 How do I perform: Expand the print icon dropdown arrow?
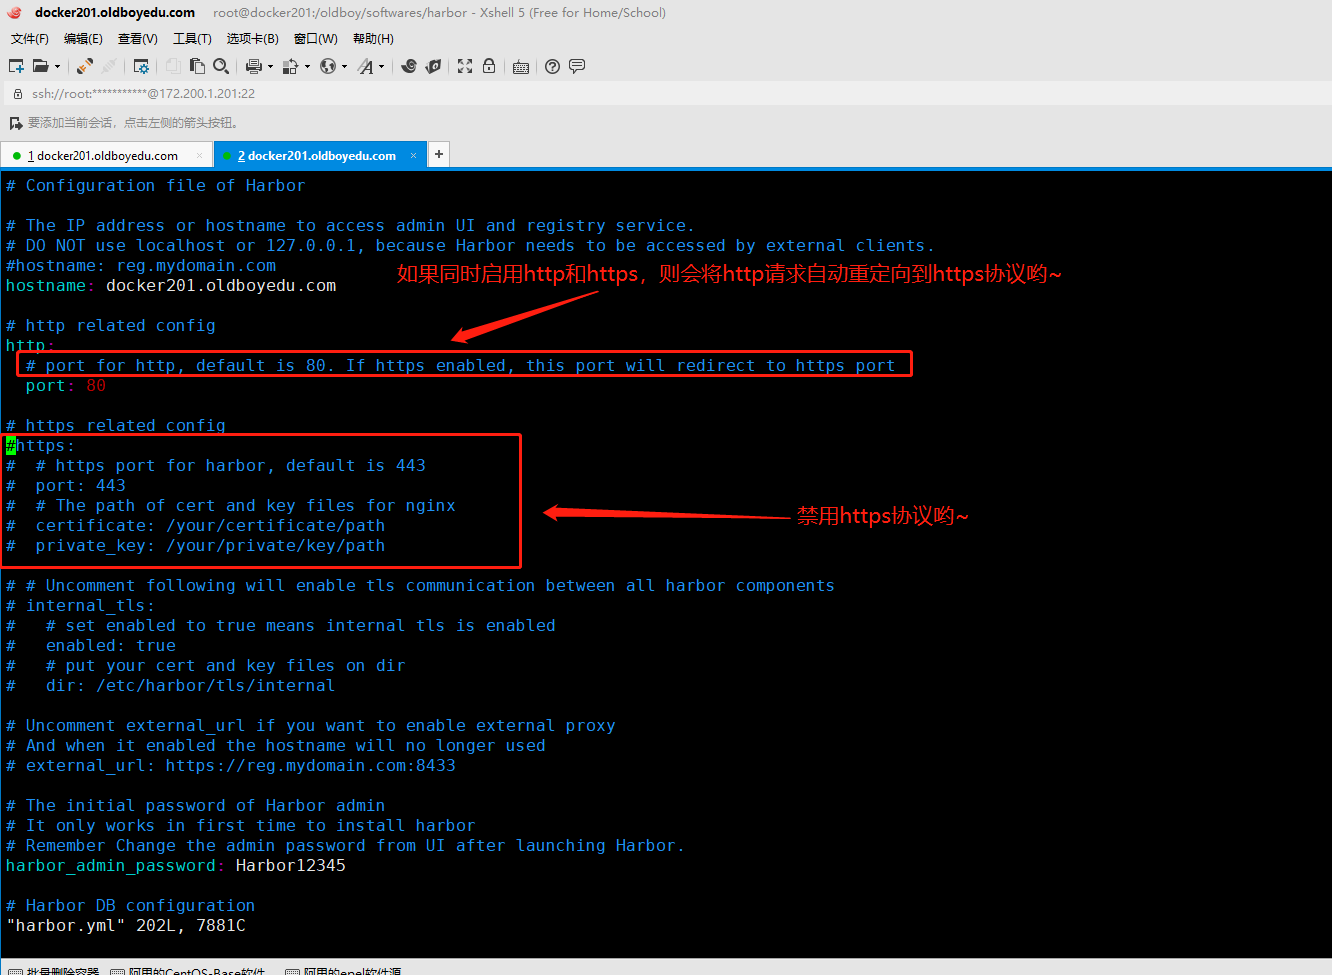click(270, 67)
